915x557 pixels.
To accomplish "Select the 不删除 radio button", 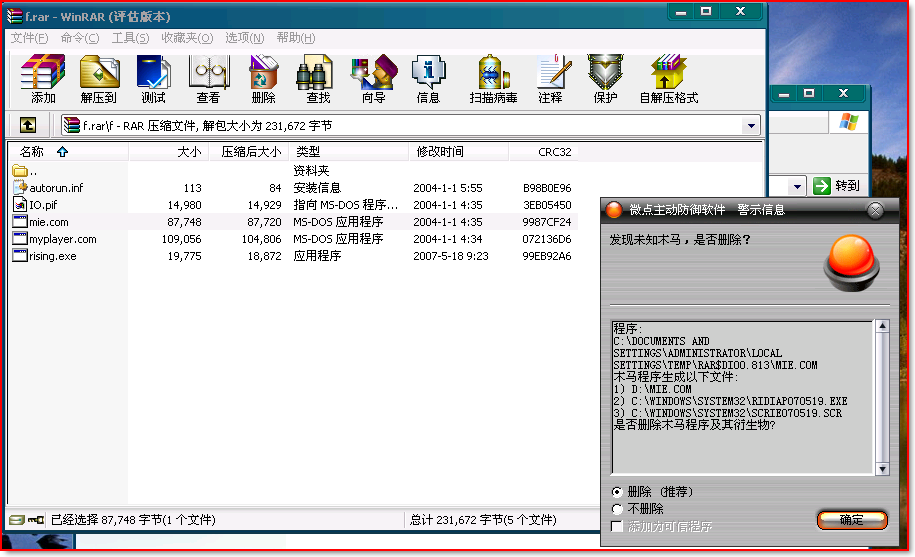I will tap(617, 509).
